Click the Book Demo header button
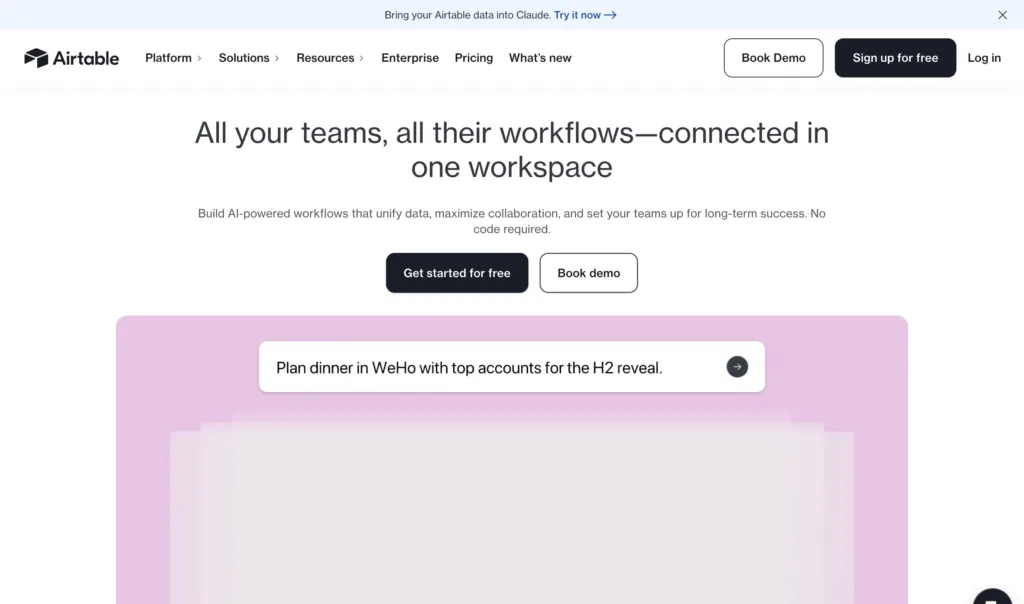 773,58
